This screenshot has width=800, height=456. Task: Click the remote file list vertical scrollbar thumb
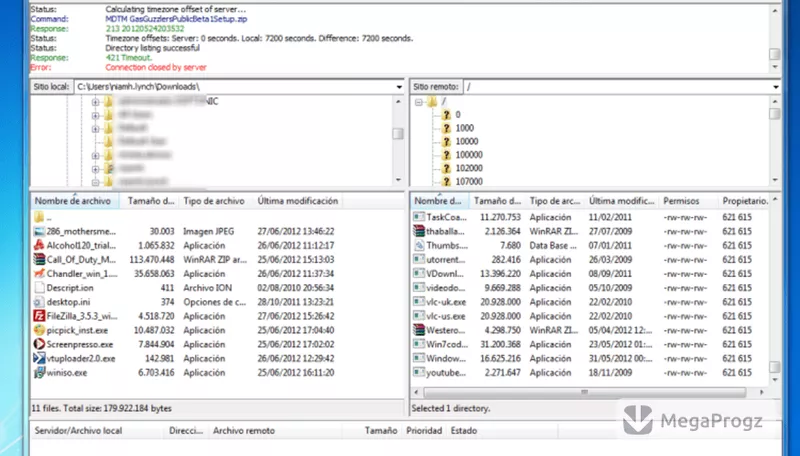[774, 367]
